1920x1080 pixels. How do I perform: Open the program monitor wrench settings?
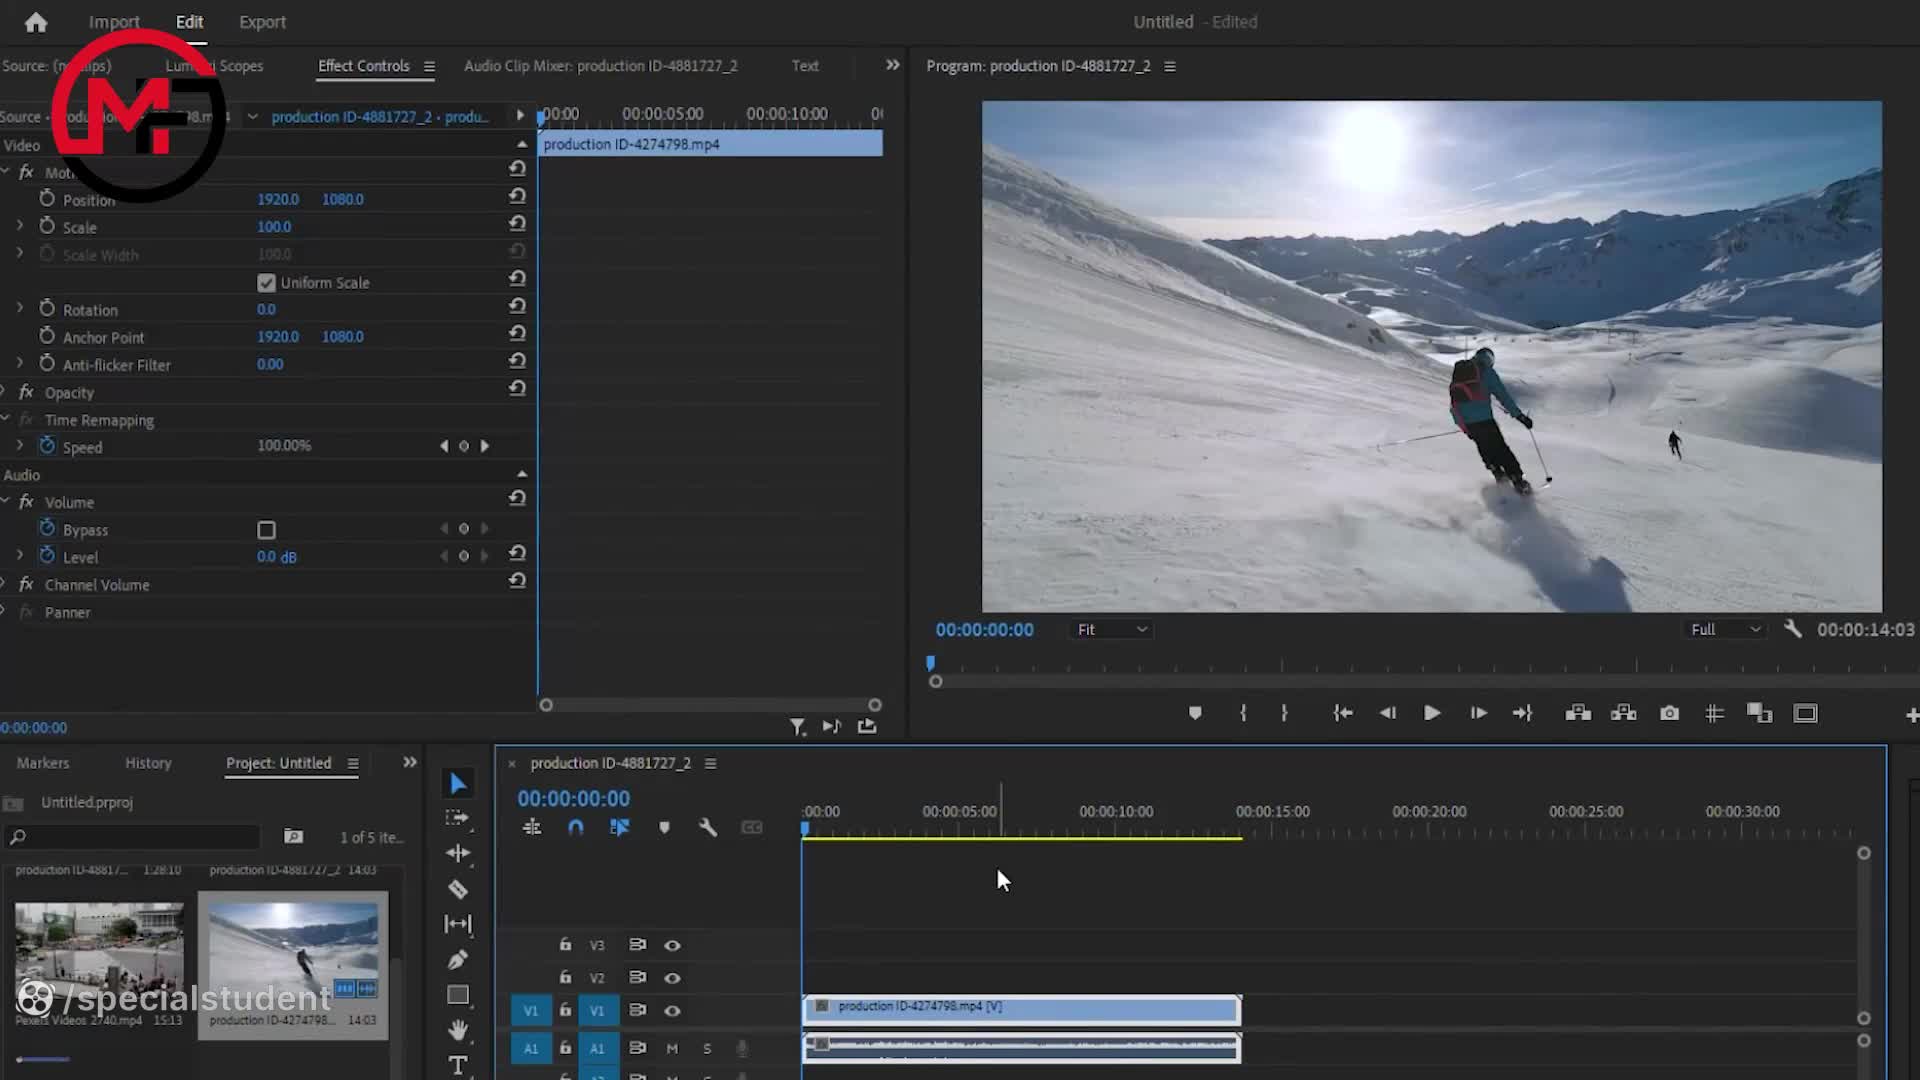point(1792,629)
